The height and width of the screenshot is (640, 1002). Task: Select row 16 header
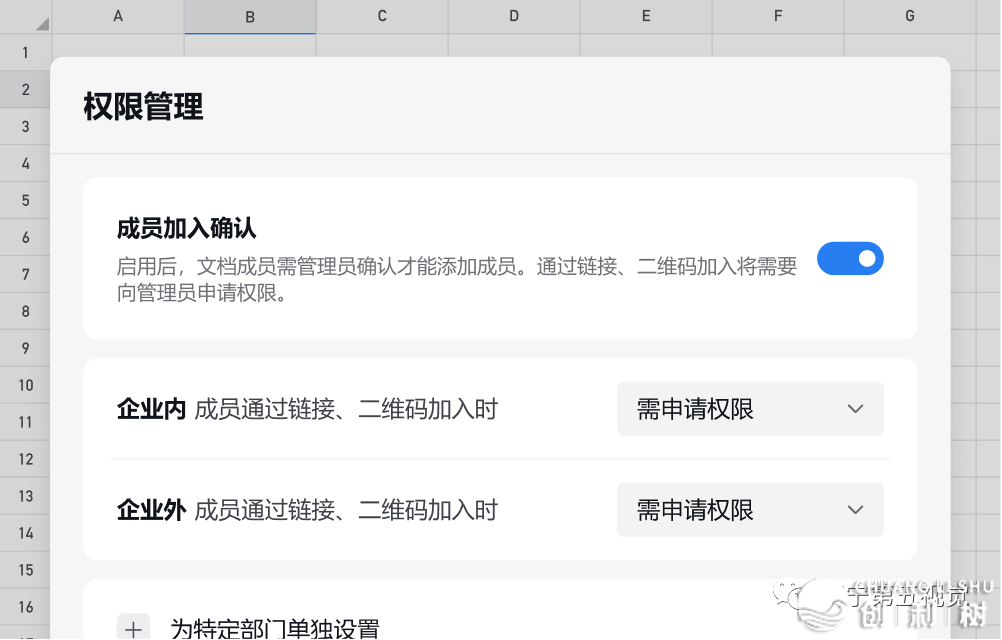pos(26,607)
